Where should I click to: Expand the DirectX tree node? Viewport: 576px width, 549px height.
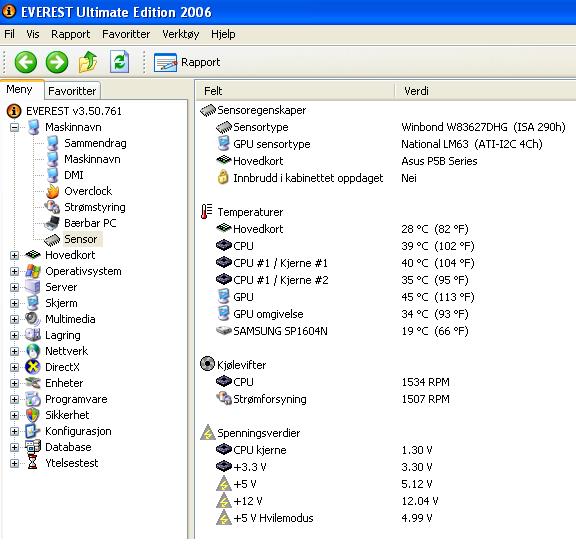[14, 367]
